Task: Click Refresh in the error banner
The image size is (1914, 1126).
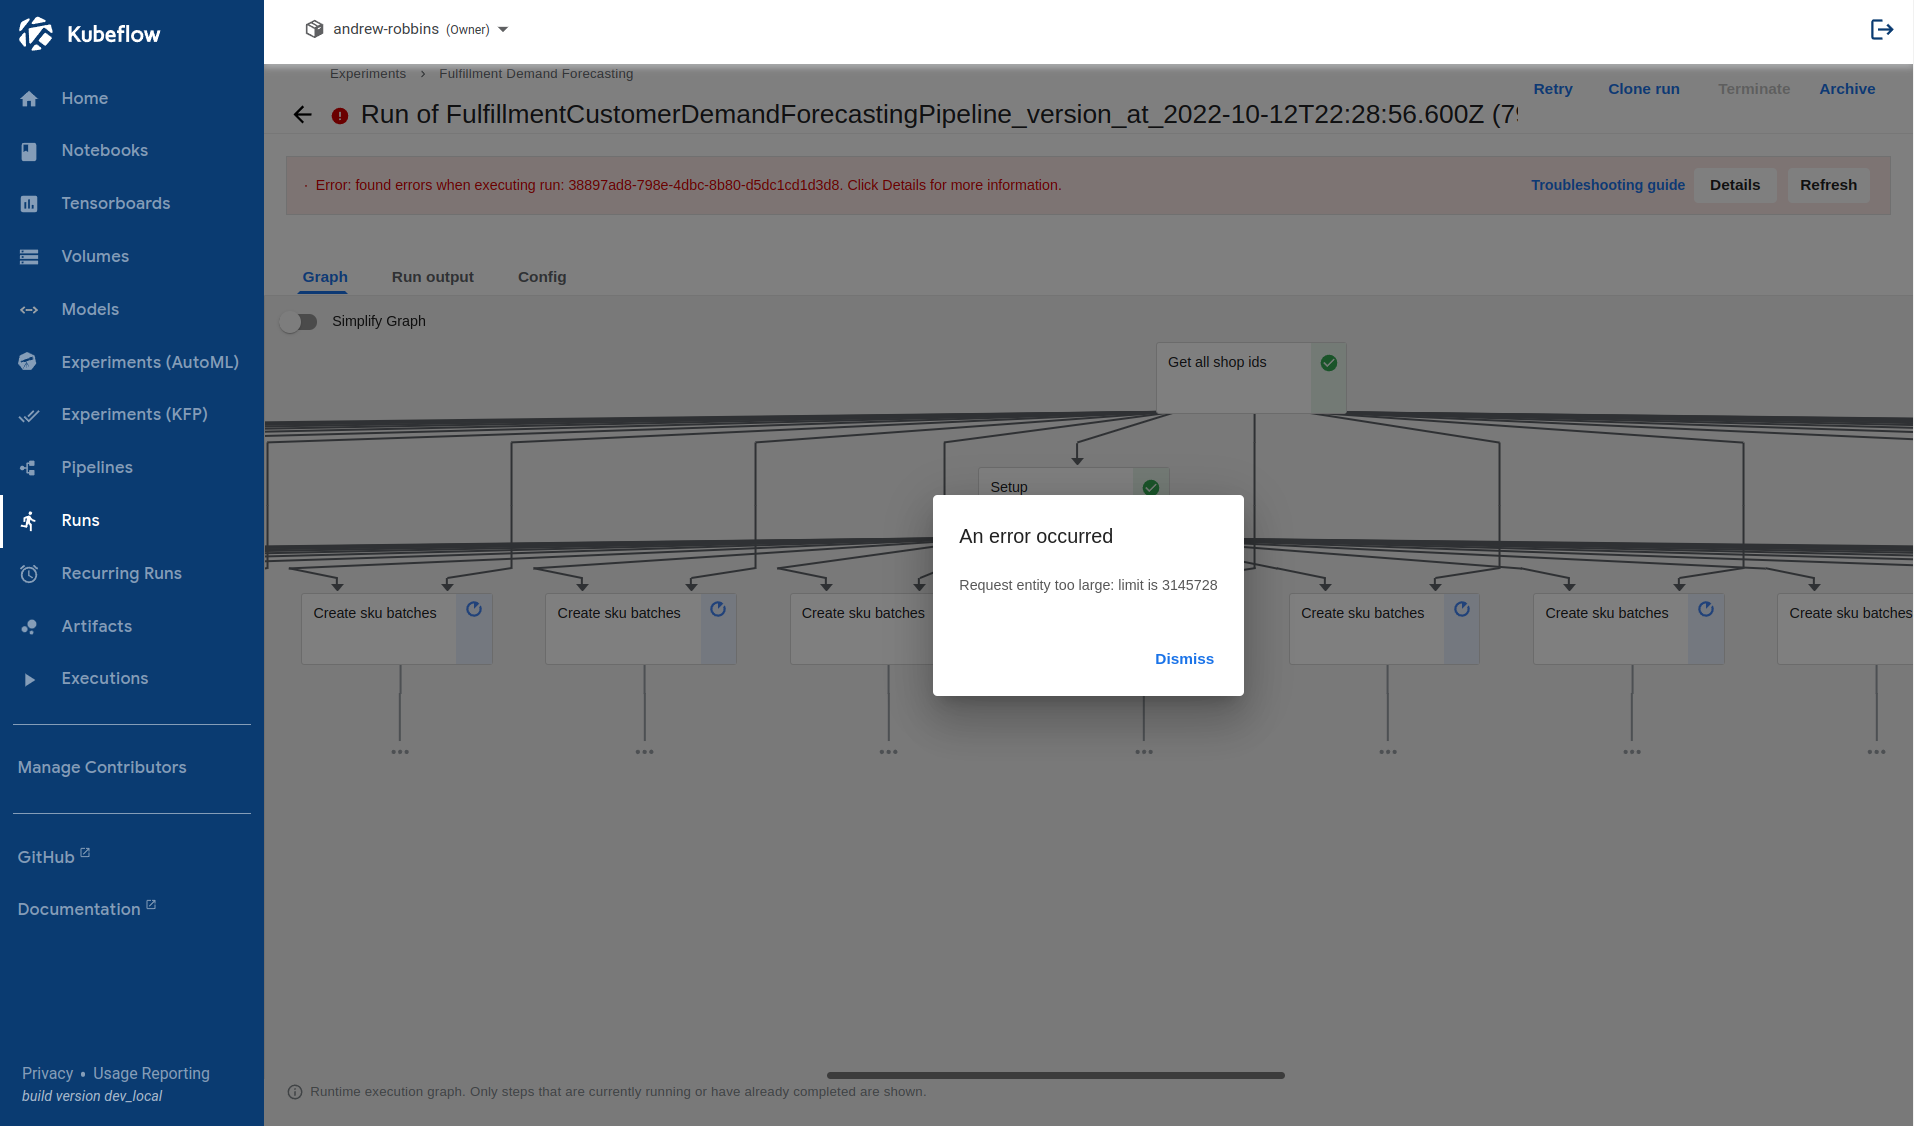Action: tap(1828, 185)
